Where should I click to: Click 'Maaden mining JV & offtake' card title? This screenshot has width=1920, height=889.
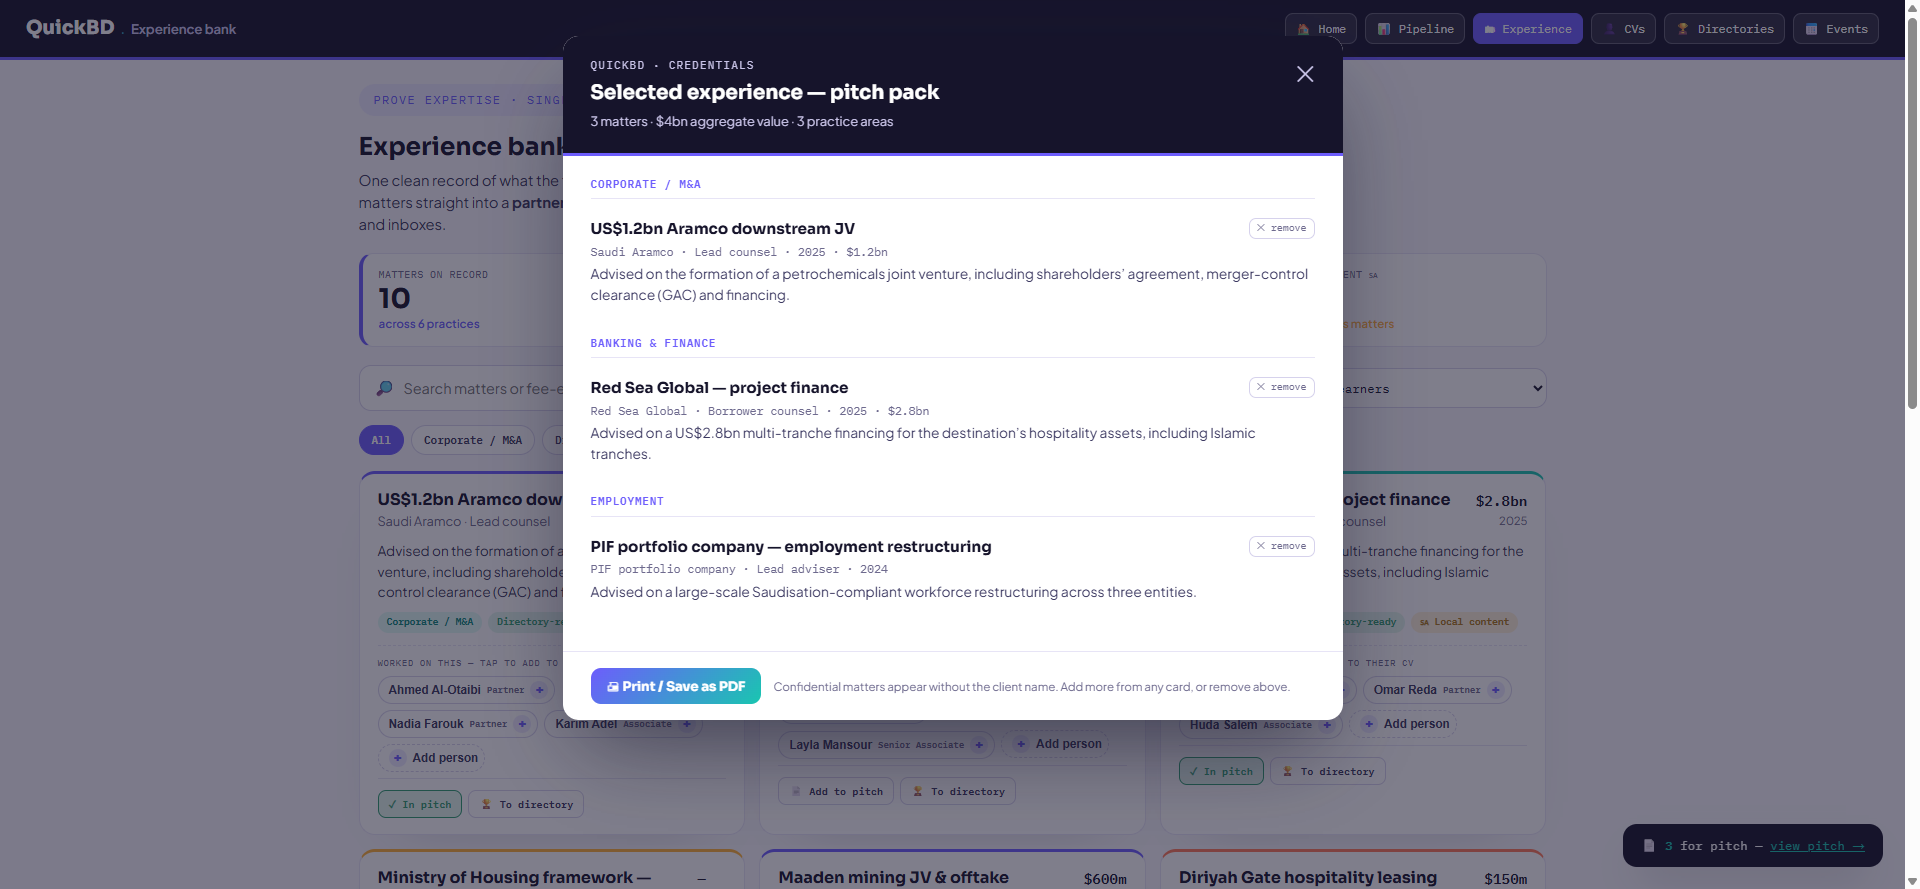click(893, 877)
